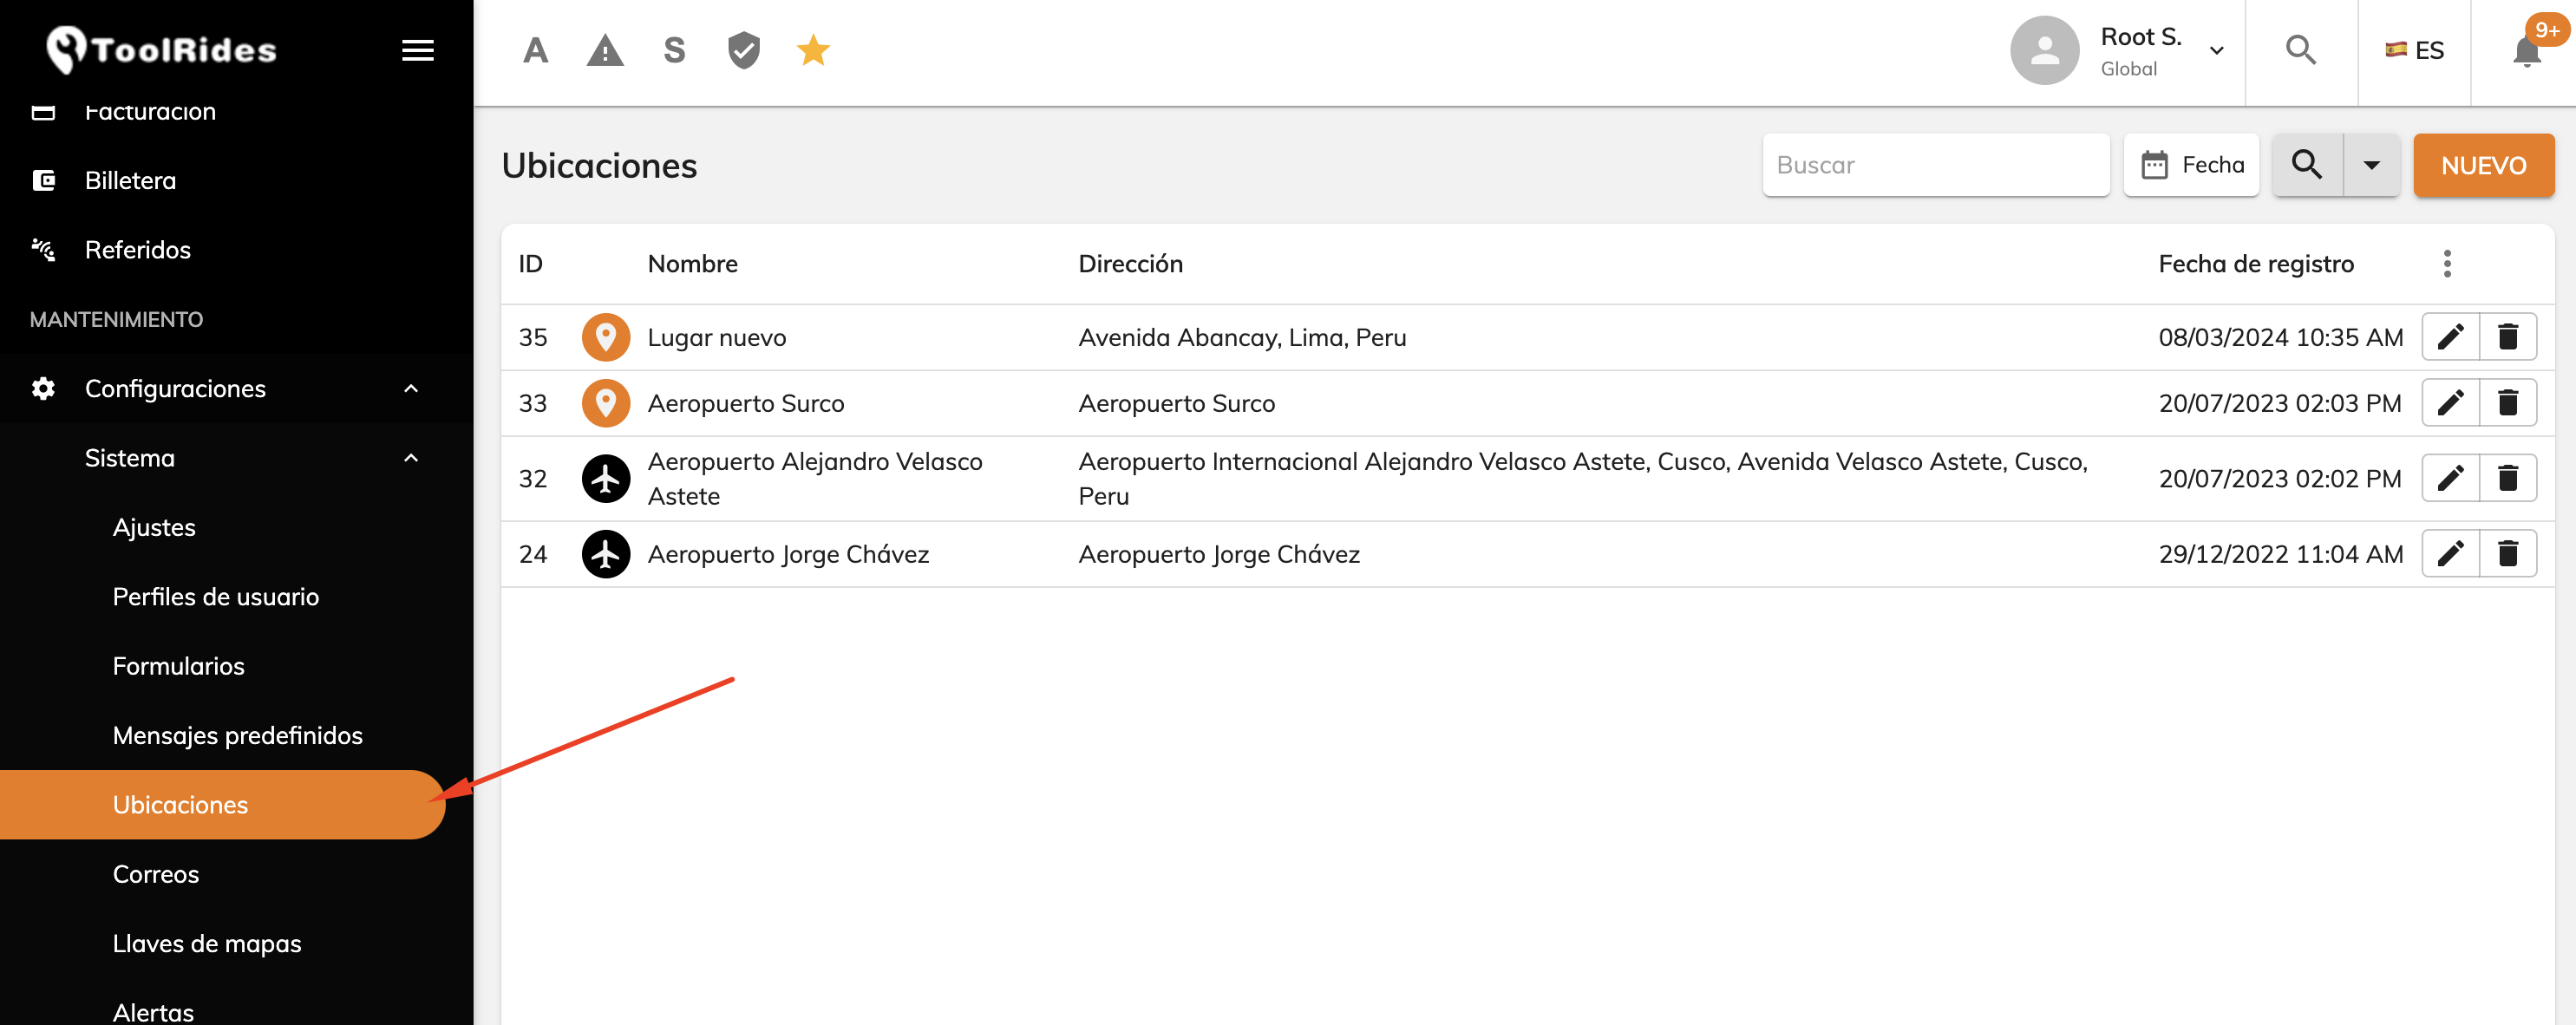Go to Mensajes predefinidos menu item

[237, 736]
